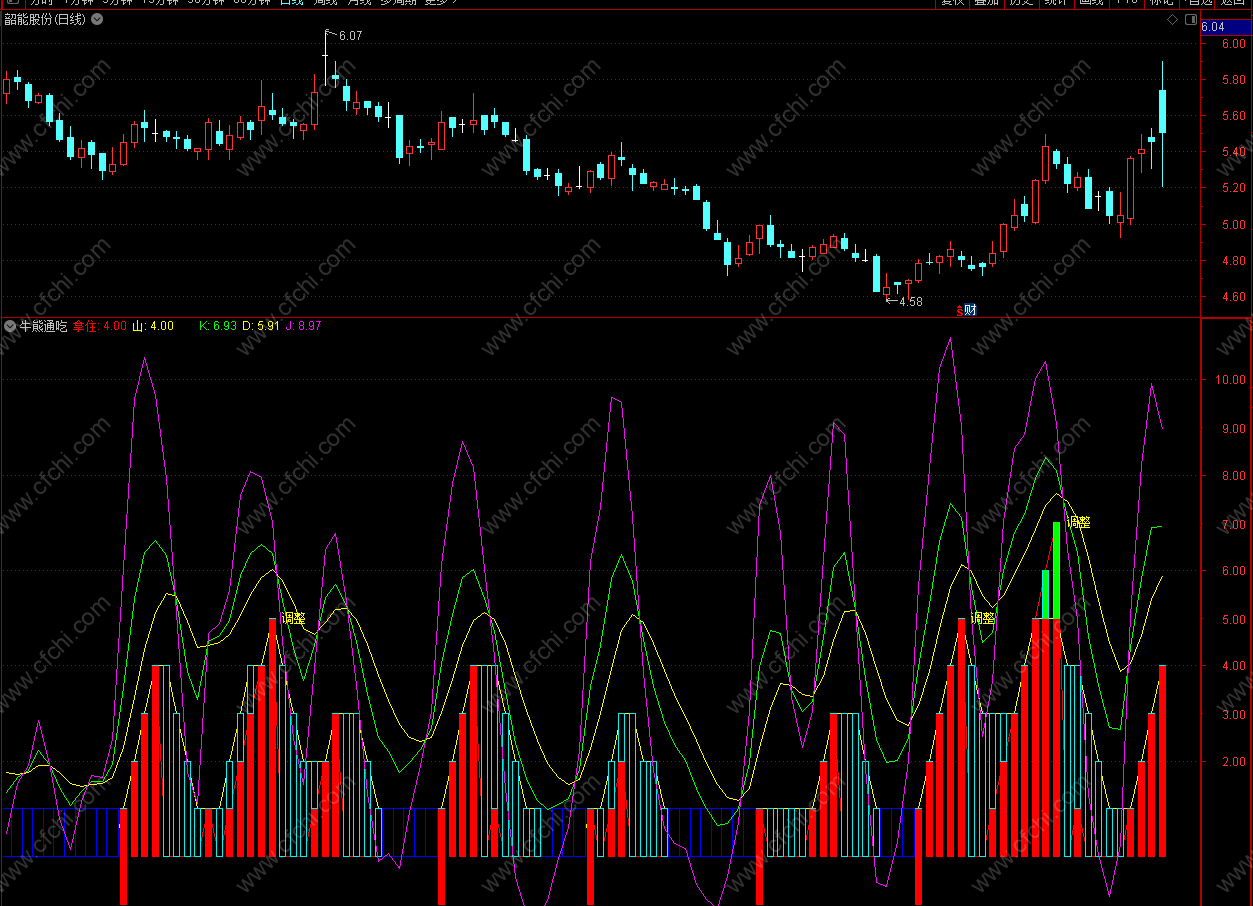Click the 6.07 high price marker

pos(350,36)
